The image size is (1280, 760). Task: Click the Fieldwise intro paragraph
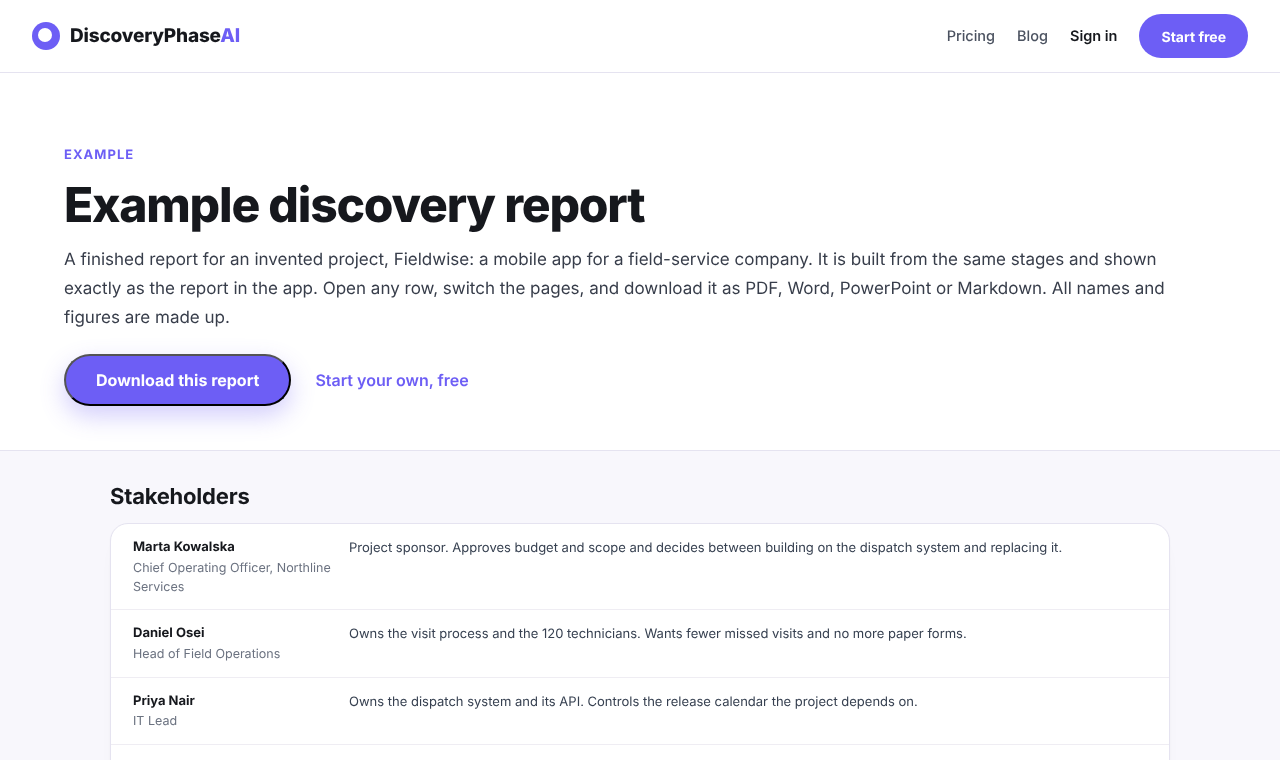(x=614, y=288)
